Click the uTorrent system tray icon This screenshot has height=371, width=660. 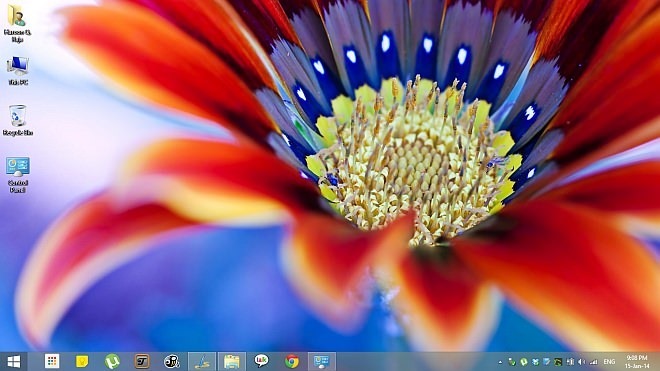pyautogui.click(x=524, y=362)
